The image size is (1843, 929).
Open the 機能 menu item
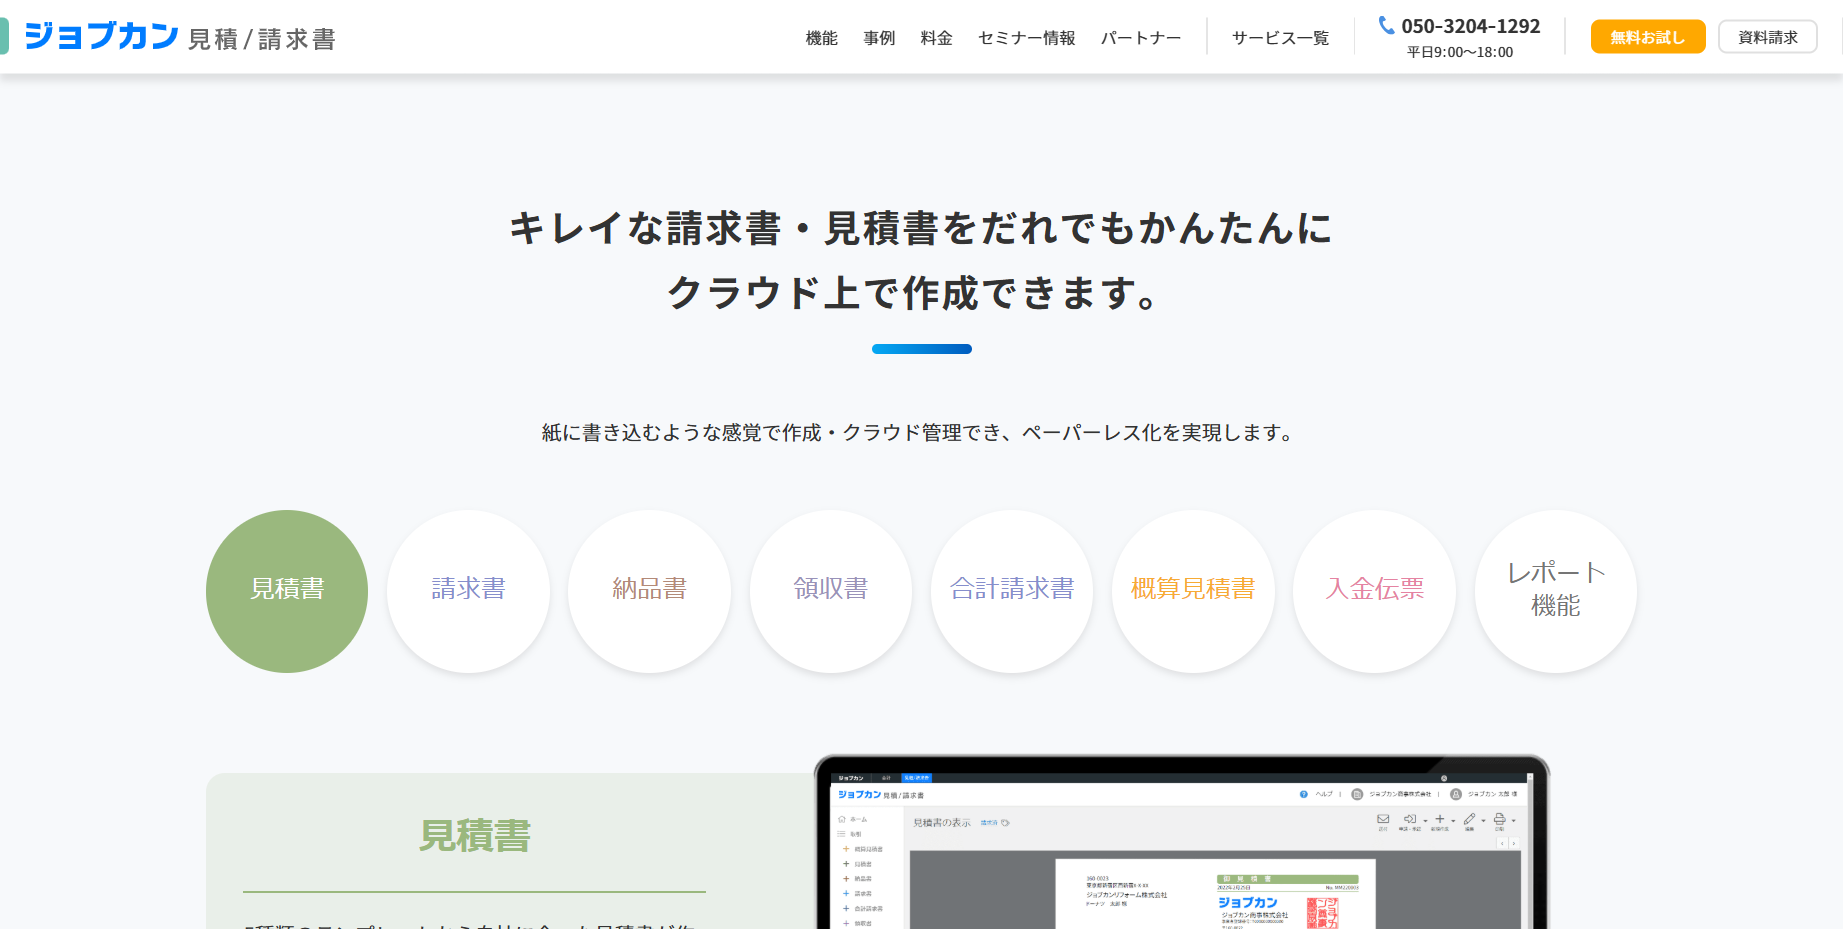[x=822, y=38]
